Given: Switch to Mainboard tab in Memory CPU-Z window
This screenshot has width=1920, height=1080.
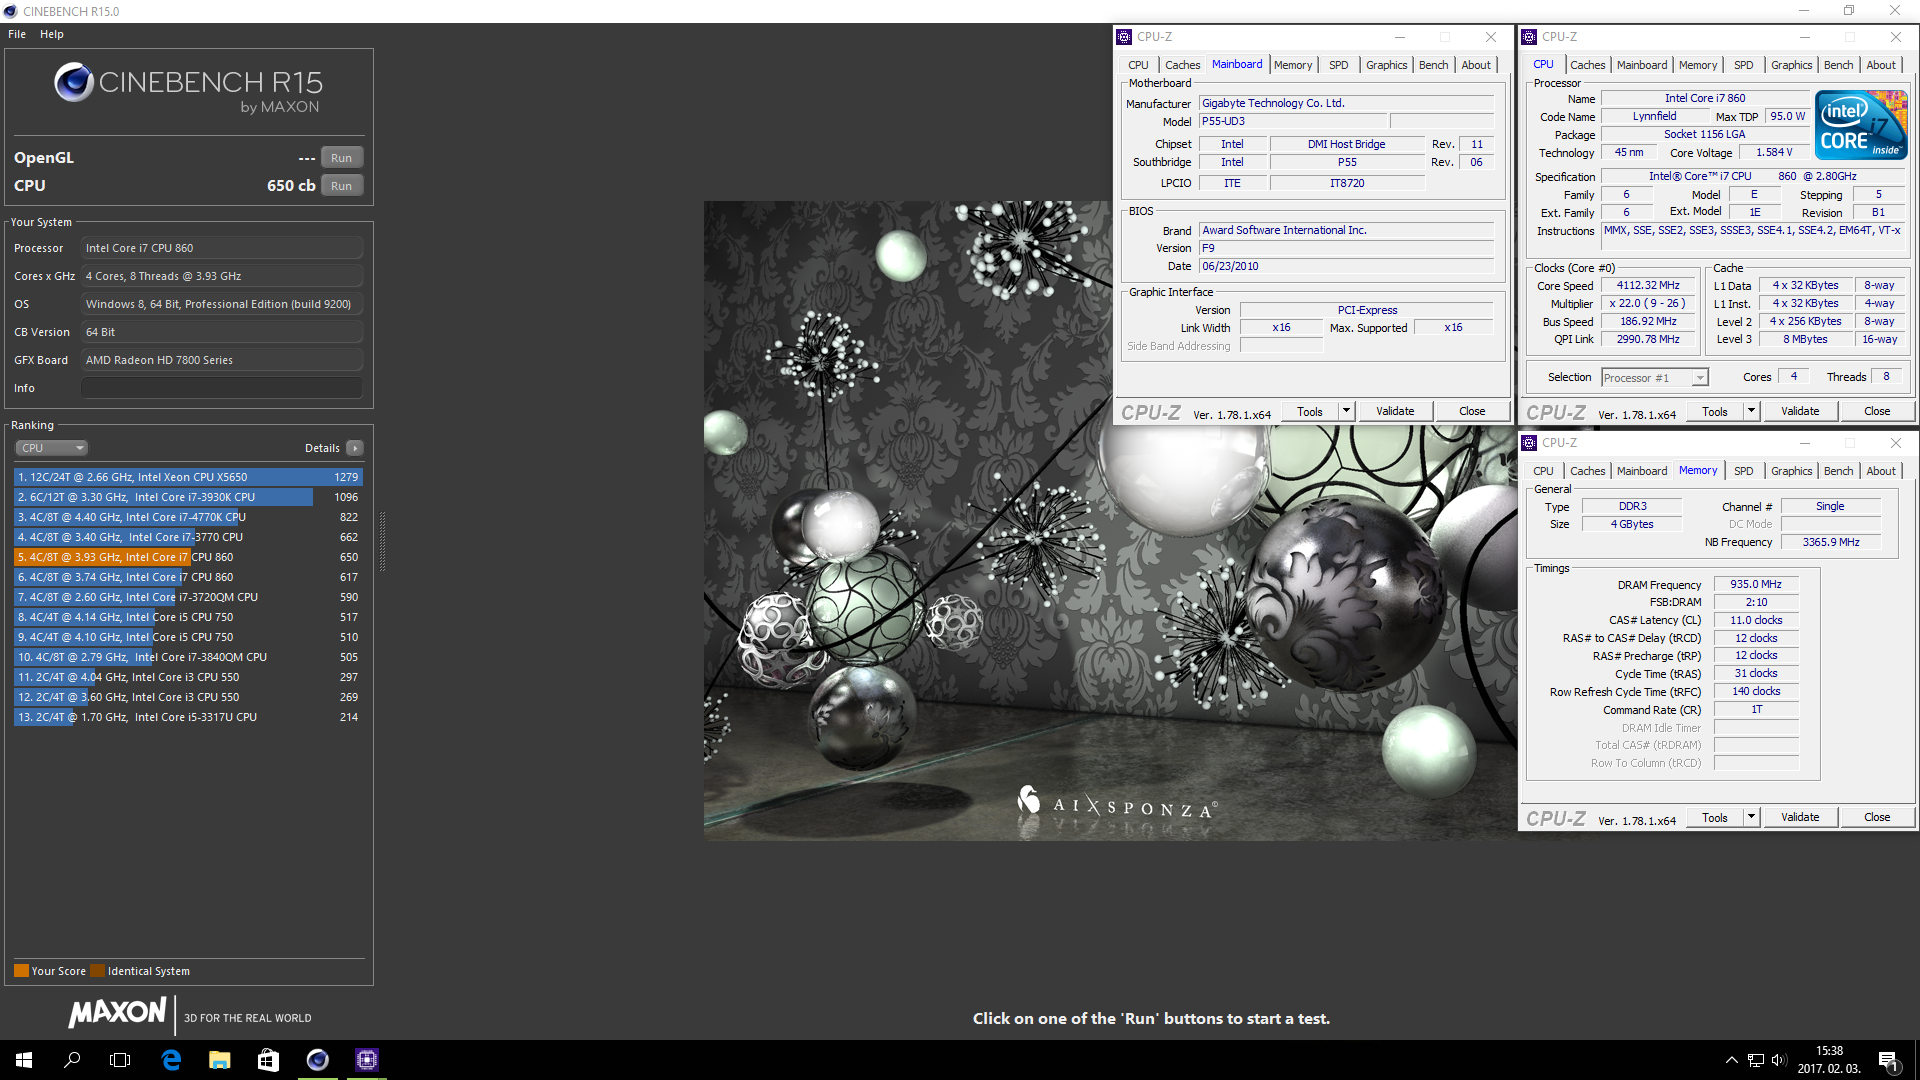Looking at the screenshot, I should click(x=1642, y=471).
